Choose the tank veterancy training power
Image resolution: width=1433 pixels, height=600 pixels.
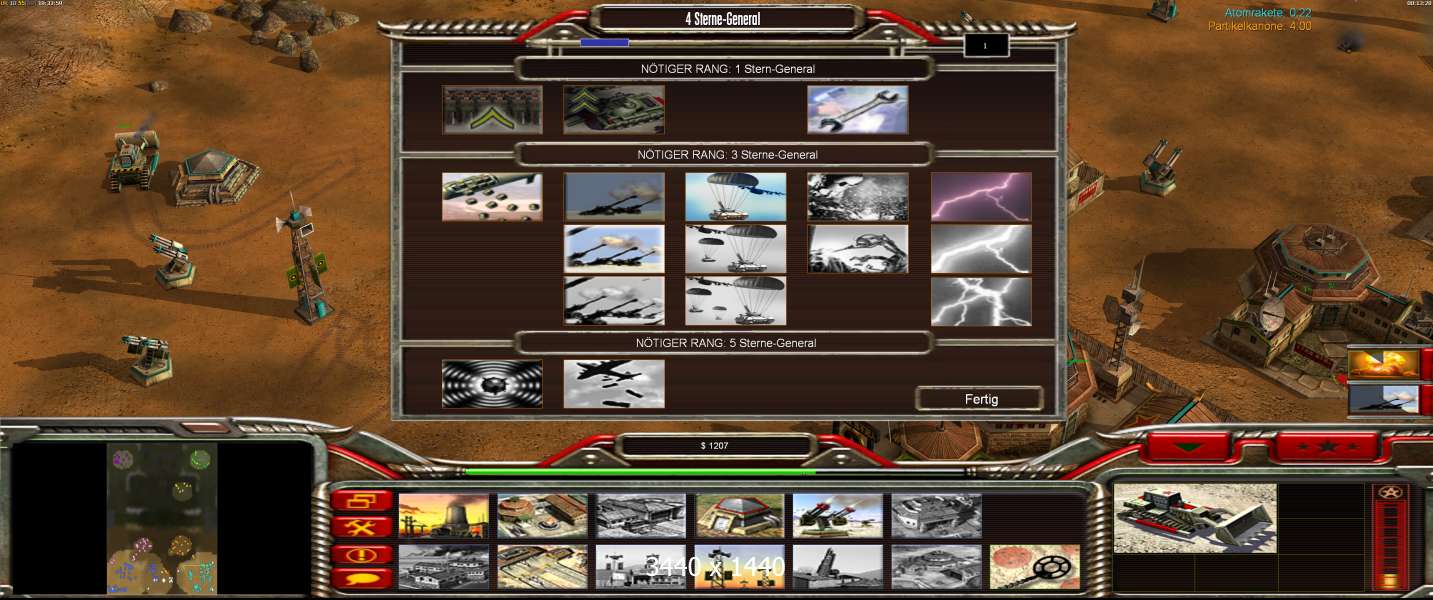[614, 109]
